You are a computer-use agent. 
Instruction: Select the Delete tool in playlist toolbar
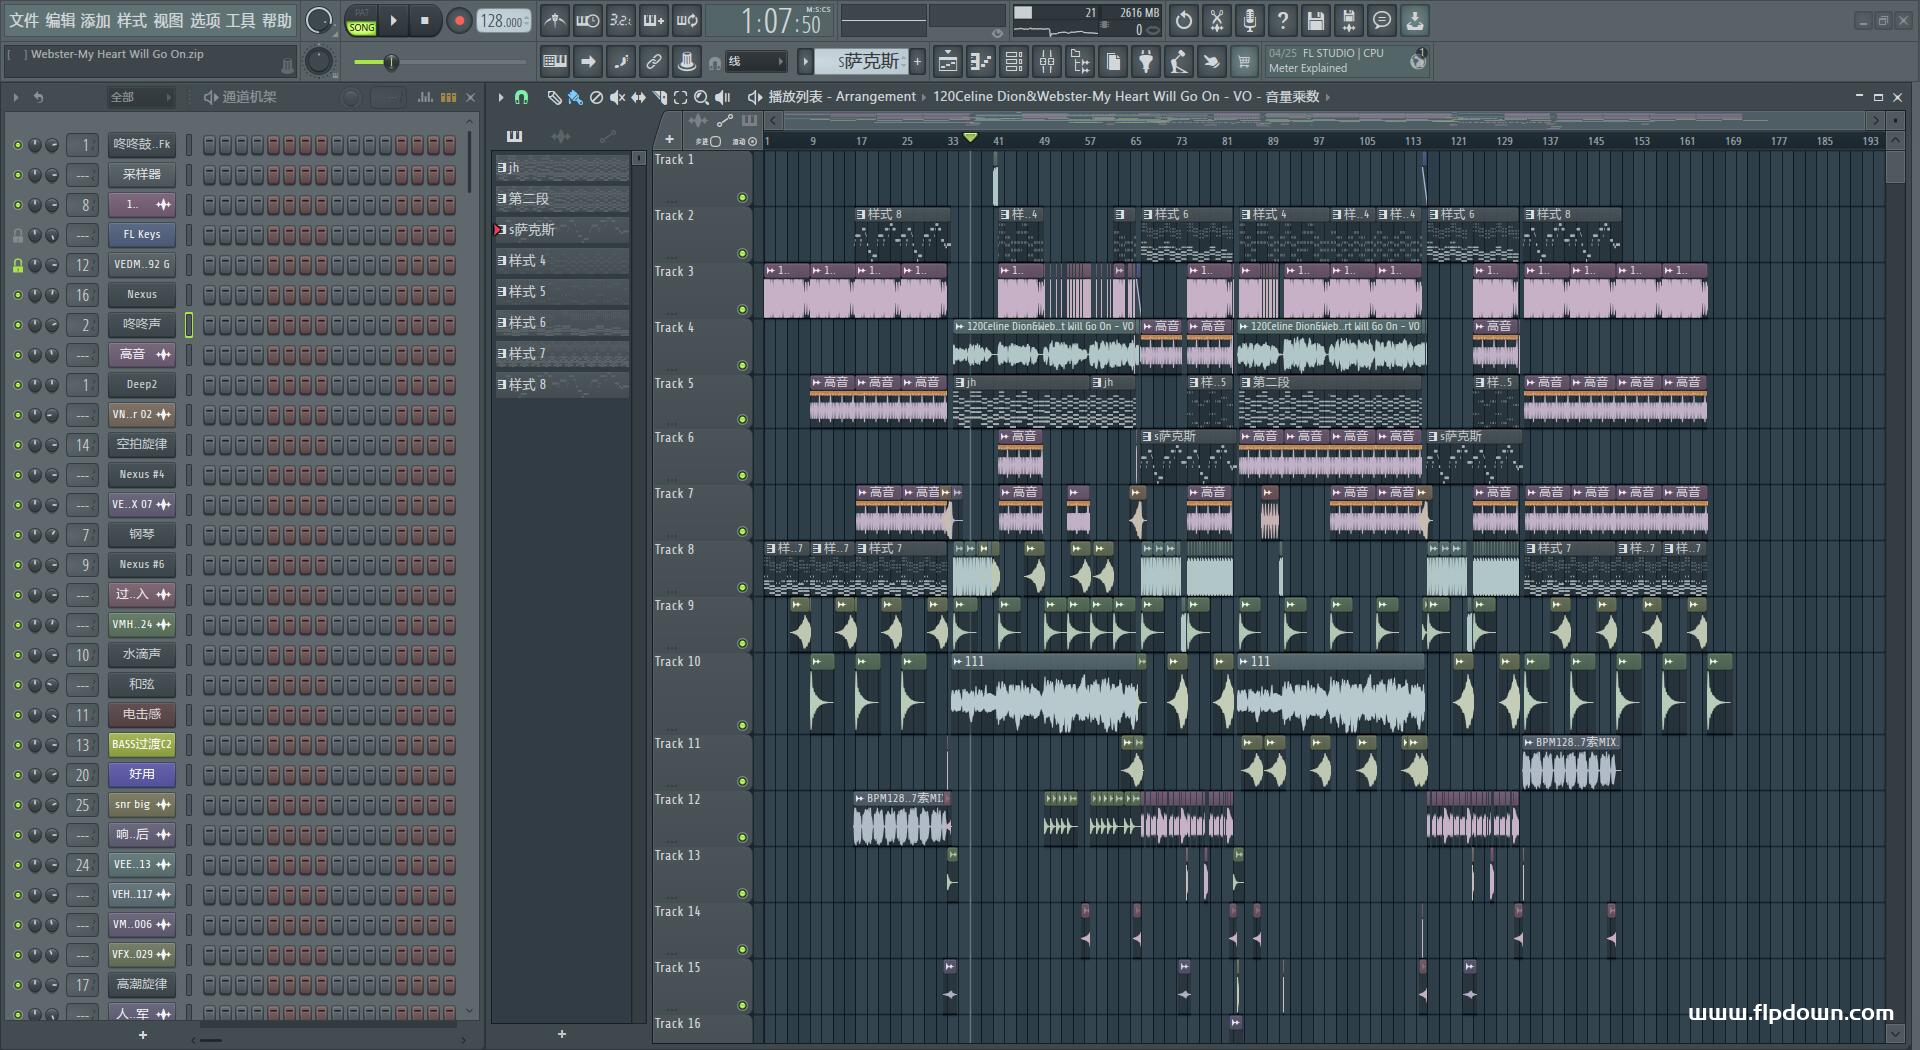596,97
